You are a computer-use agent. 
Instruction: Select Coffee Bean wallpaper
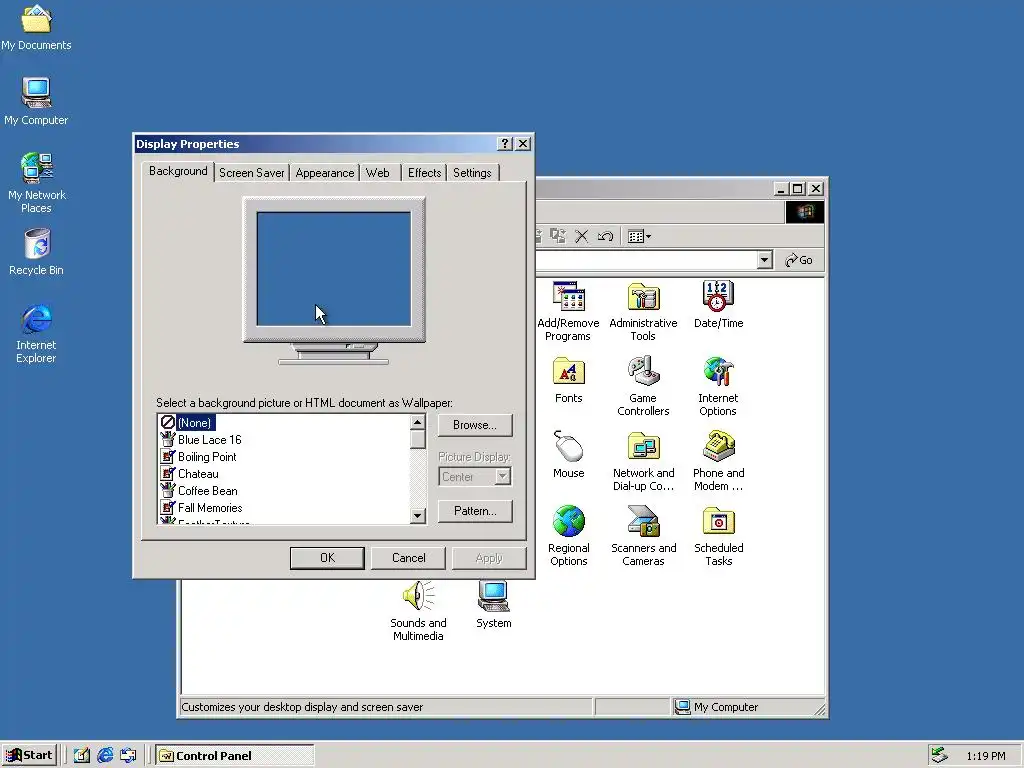208,491
